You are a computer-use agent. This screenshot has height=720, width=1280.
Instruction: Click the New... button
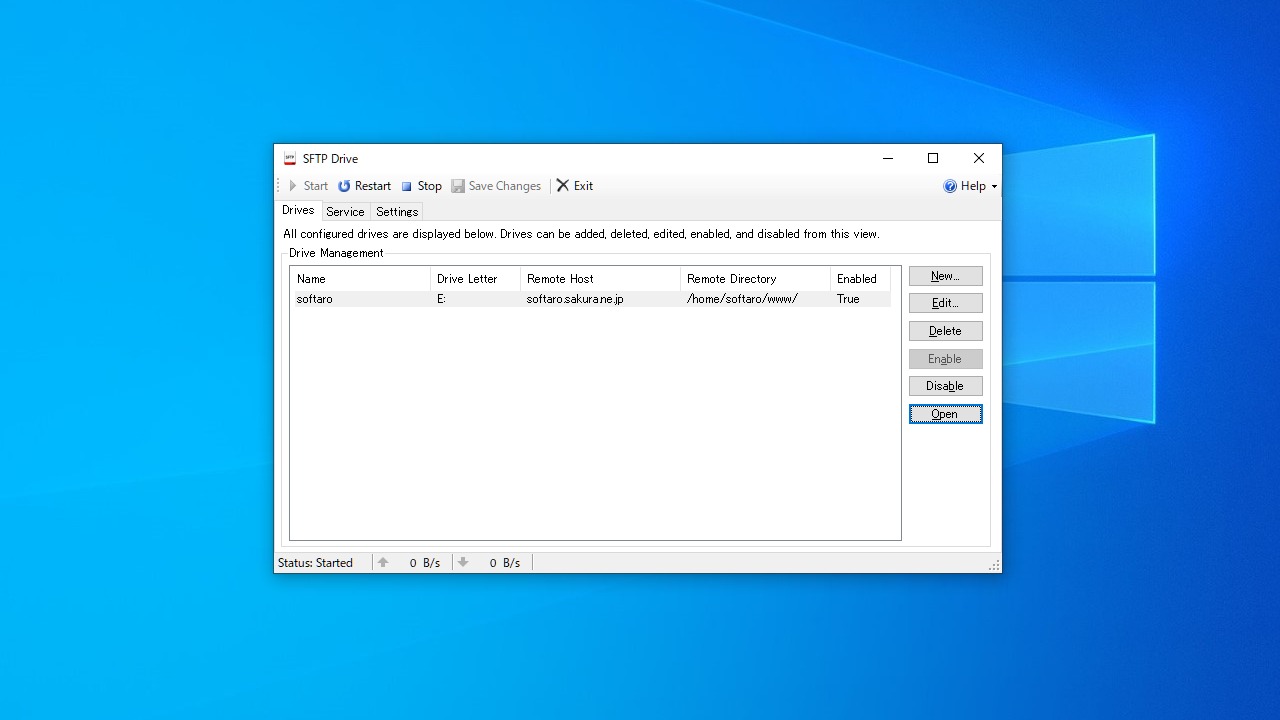pyautogui.click(x=945, y=276)
